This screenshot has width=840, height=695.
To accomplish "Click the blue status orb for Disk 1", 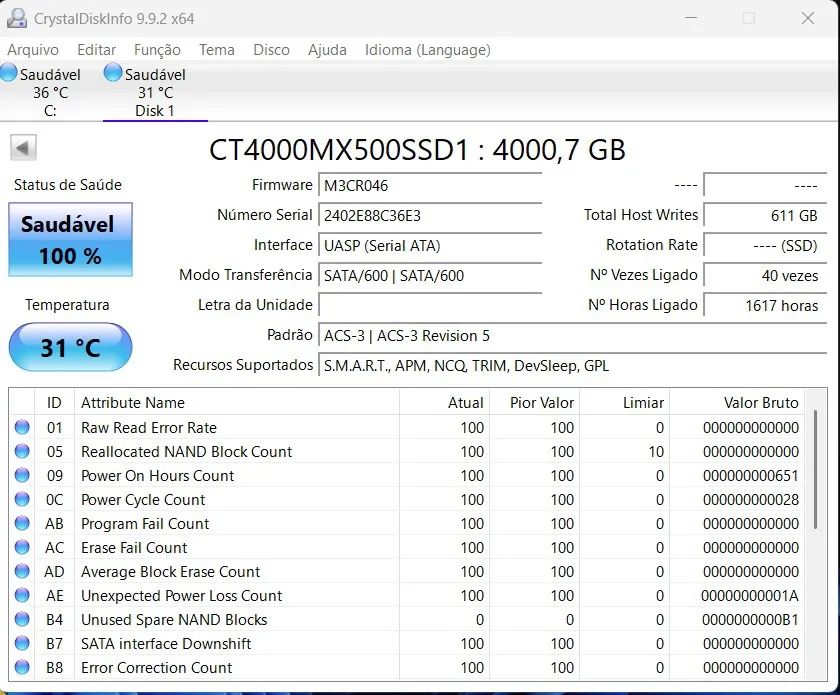I will pyautogui.click(x=113, y=72).
